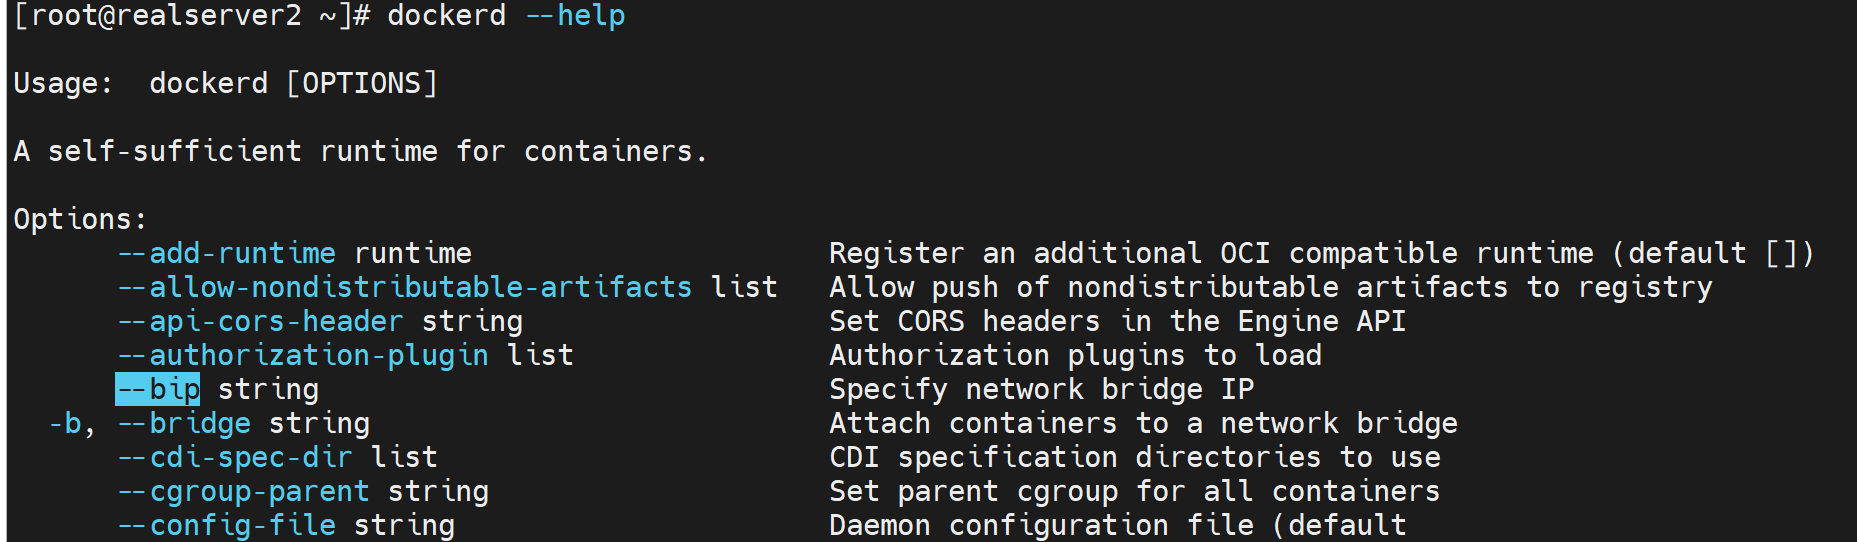Image resolution: width=1857 pixels, height=542 pixels.
Task: Click the --allow-nondistributable-artifacts option
Action: tap(405, 287)
